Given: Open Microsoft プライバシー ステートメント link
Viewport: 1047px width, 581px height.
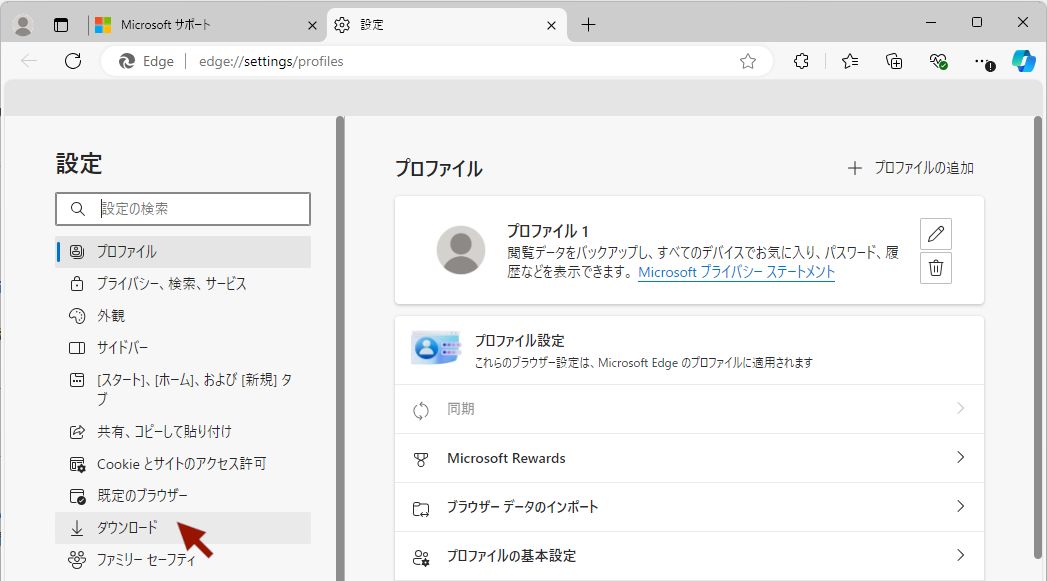Looking at the screenshot, I should pos(737,272).
